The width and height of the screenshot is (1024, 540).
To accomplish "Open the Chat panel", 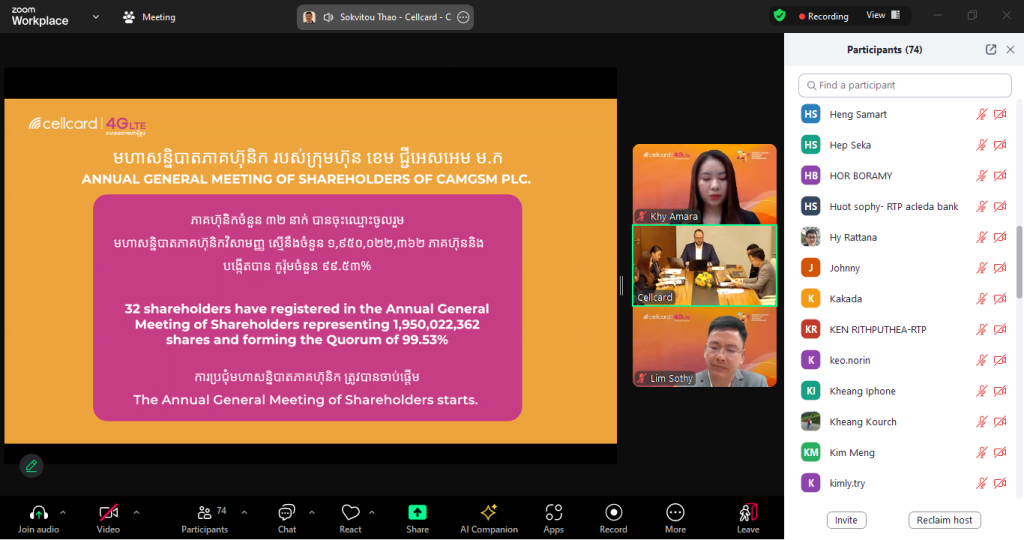I will coord(287,516).
